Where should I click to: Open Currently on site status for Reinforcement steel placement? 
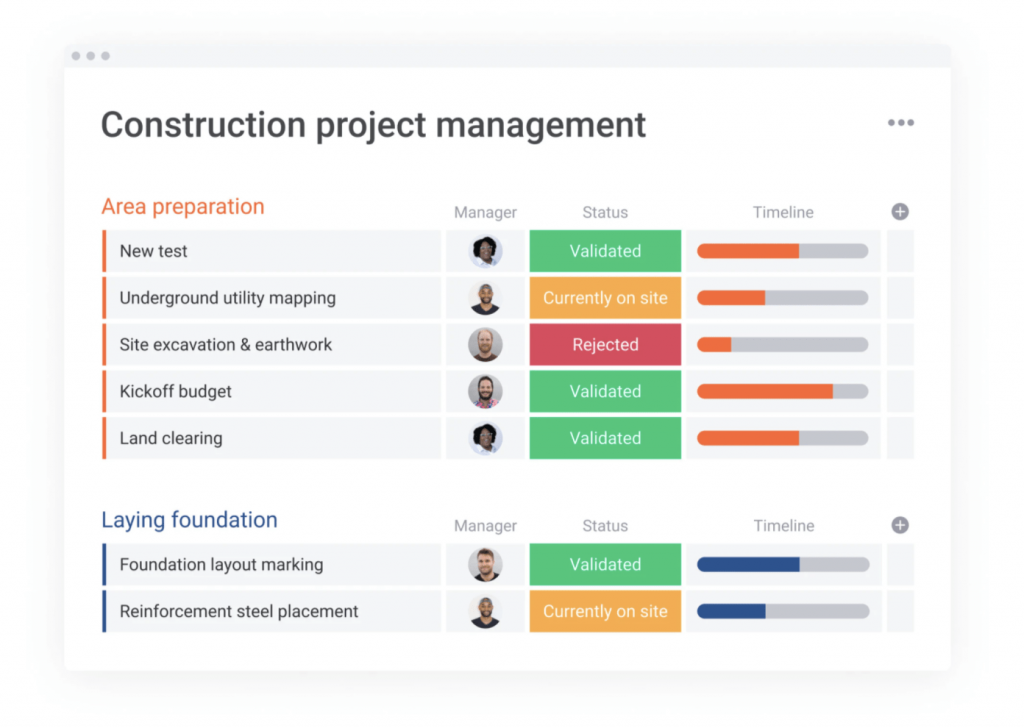[x=605, y=611]
